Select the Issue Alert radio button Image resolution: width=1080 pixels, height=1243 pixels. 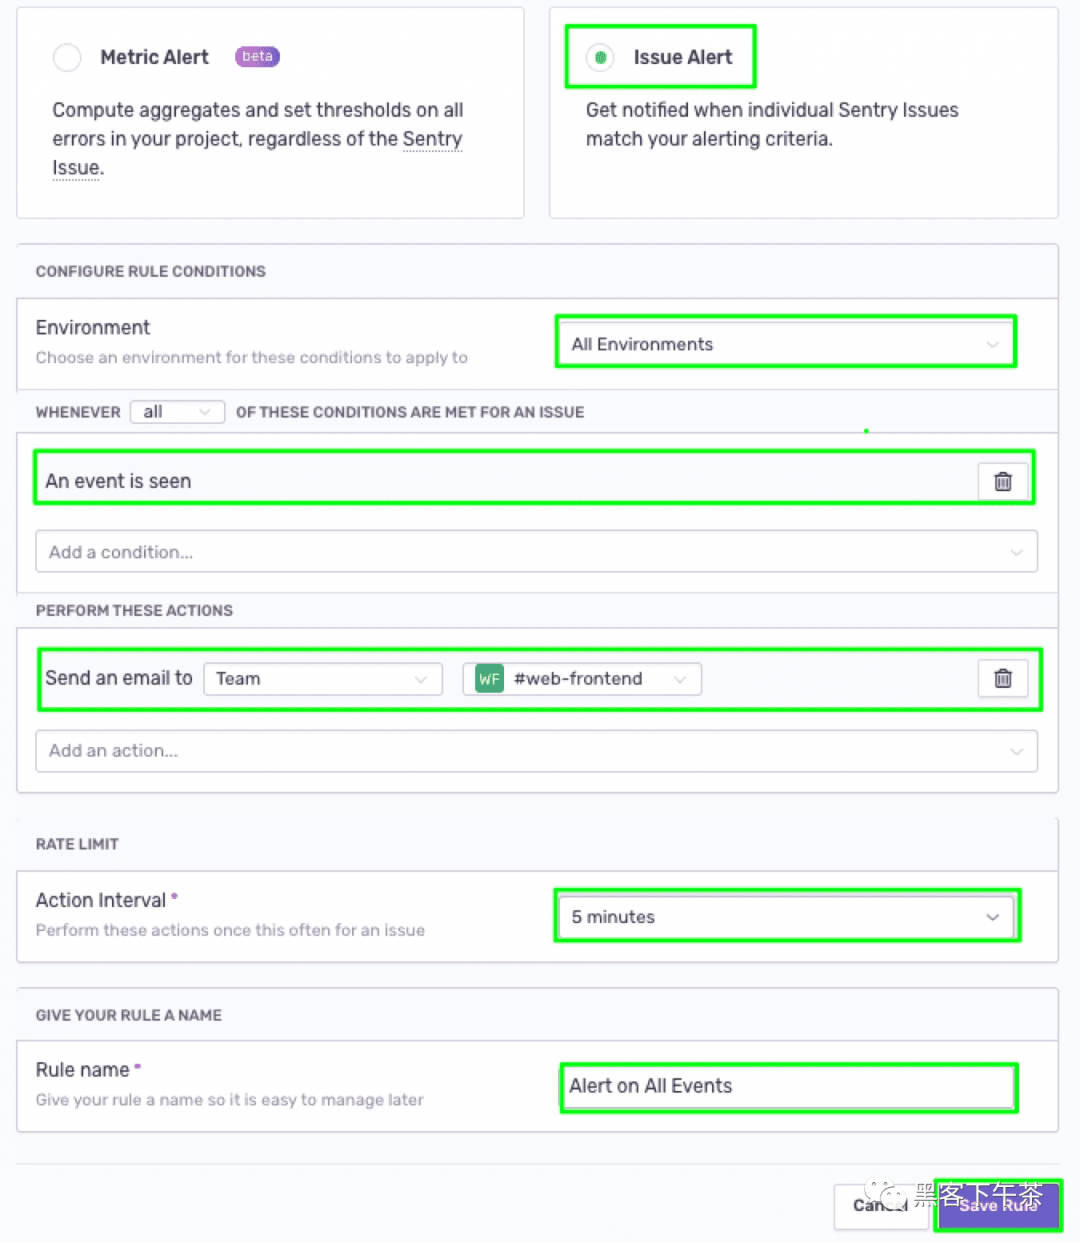coord(600,58)
